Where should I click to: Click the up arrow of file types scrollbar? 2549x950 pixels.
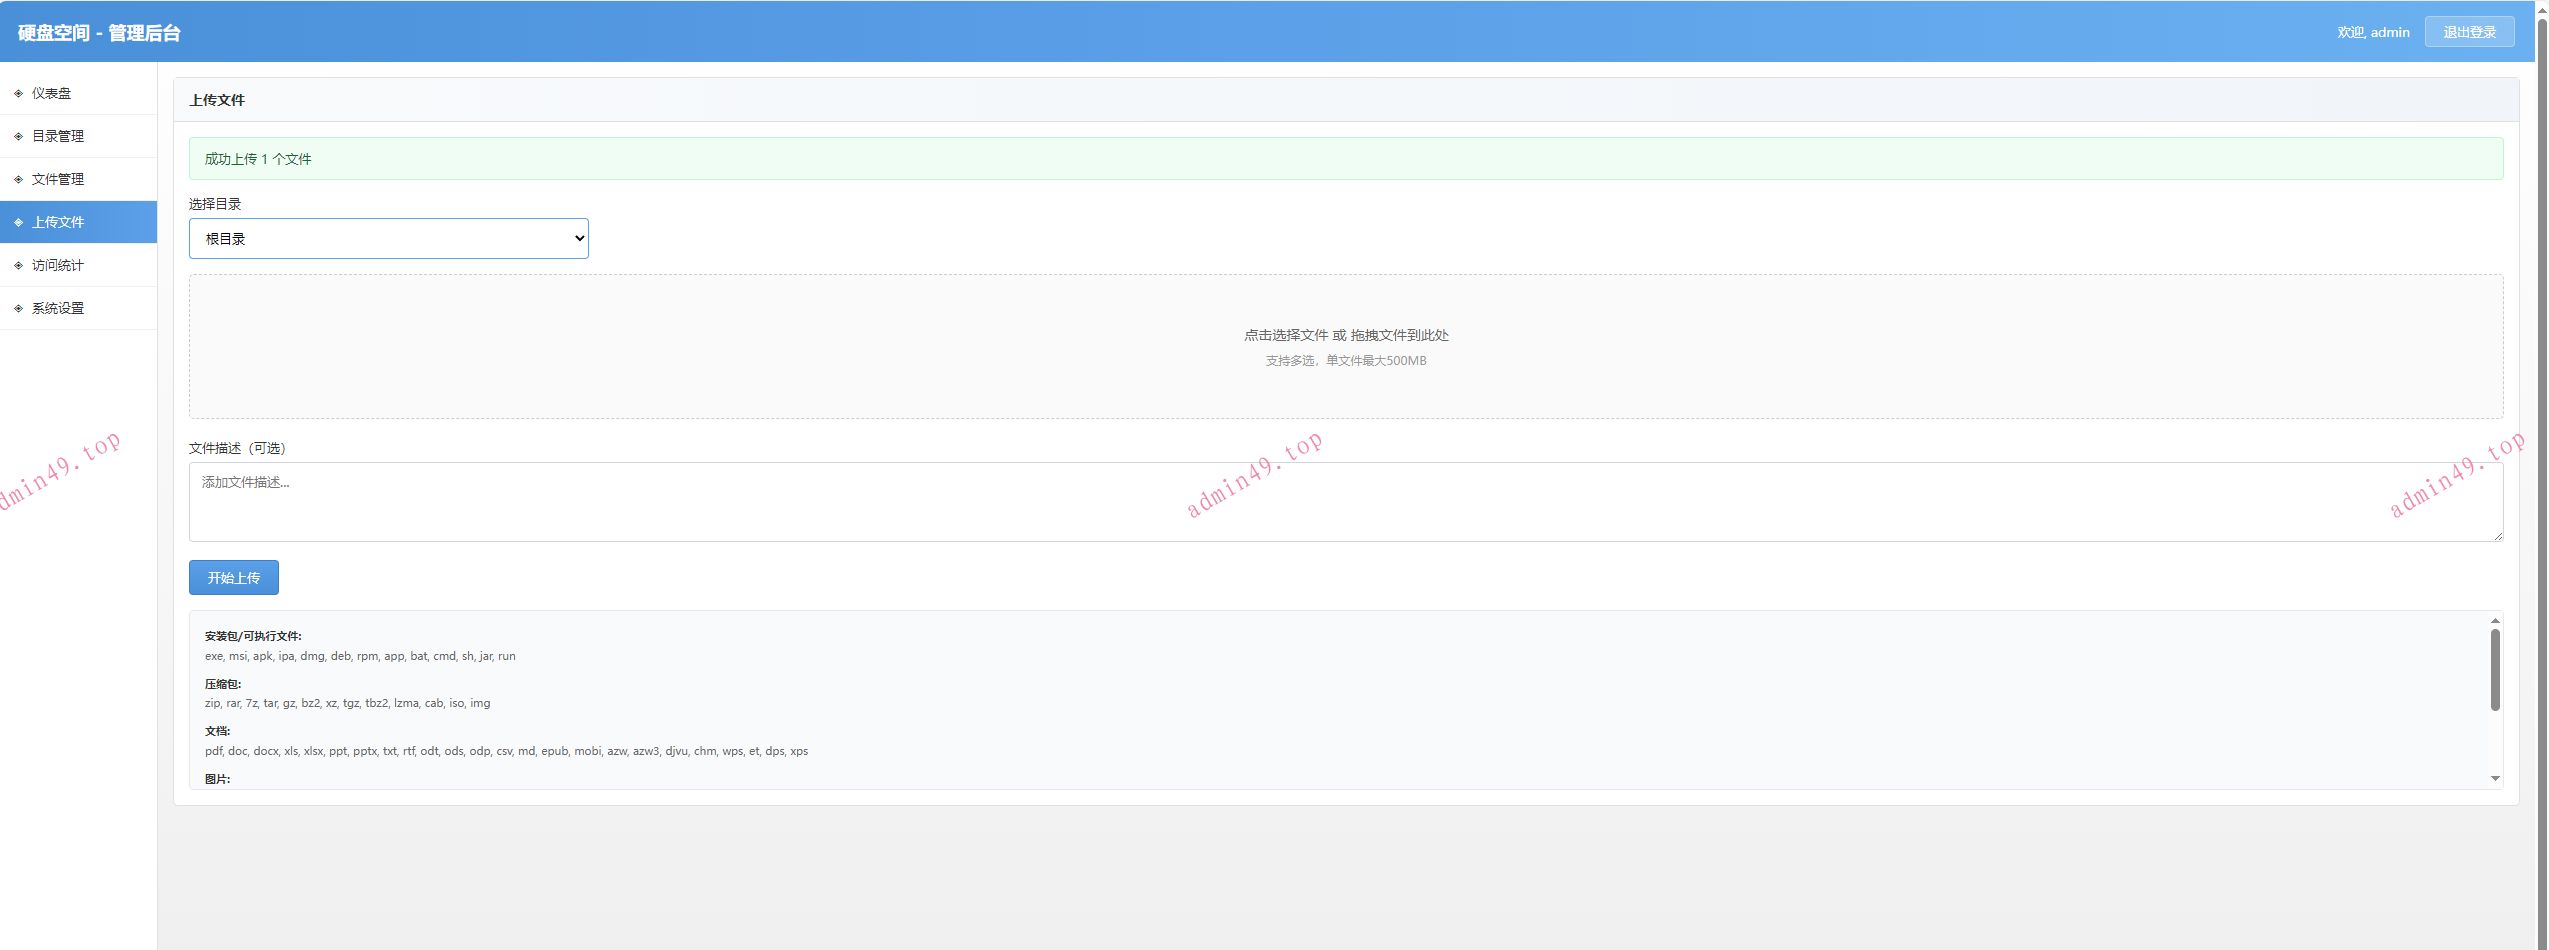2495,621
